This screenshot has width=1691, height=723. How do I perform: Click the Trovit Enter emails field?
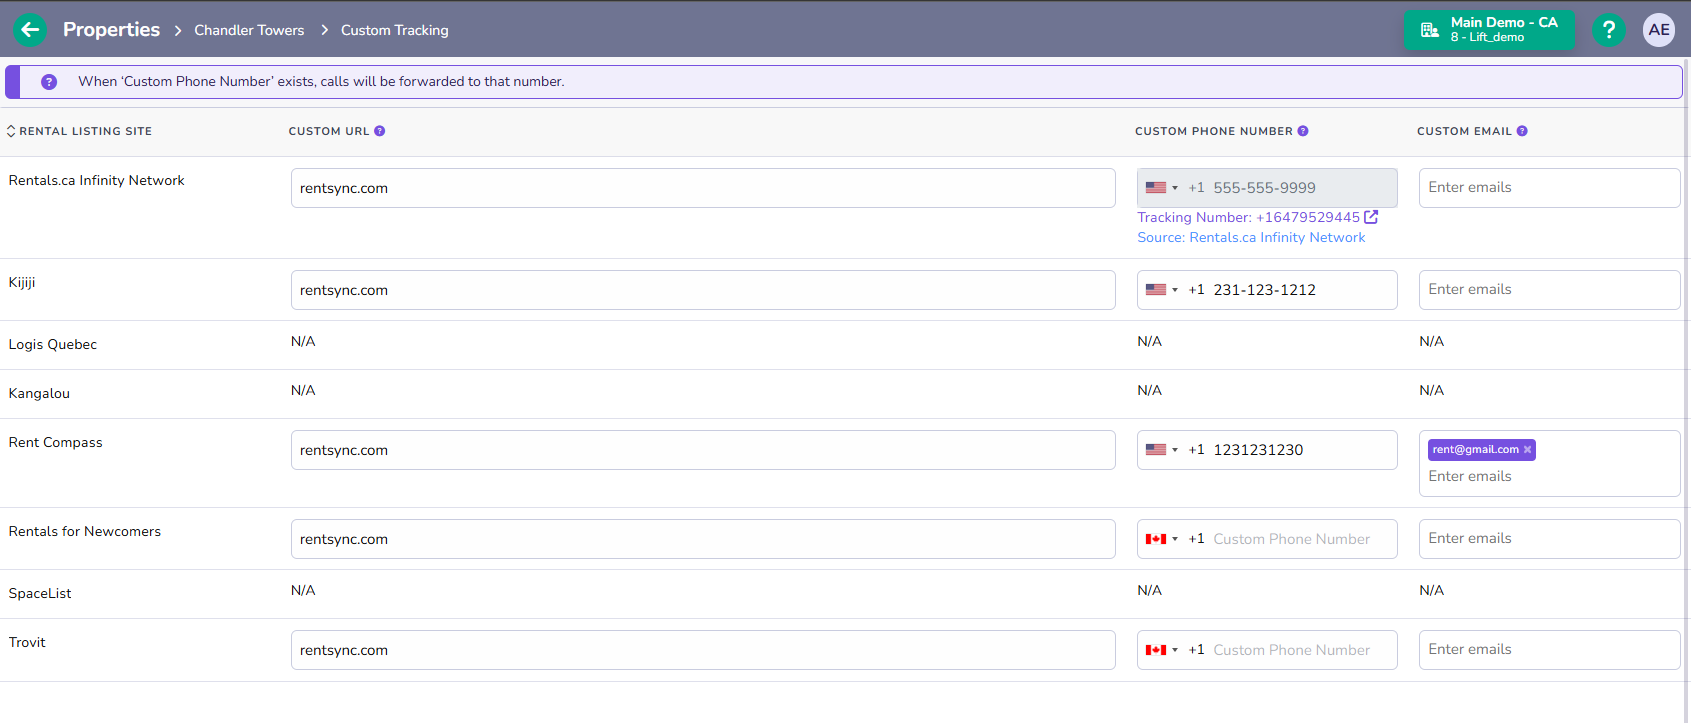(1548, 650)
